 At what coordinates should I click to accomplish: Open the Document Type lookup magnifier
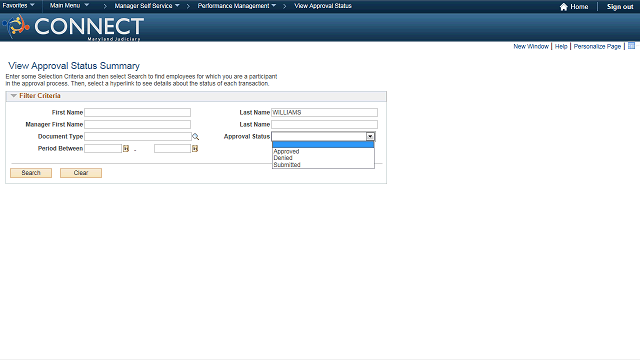196,137
